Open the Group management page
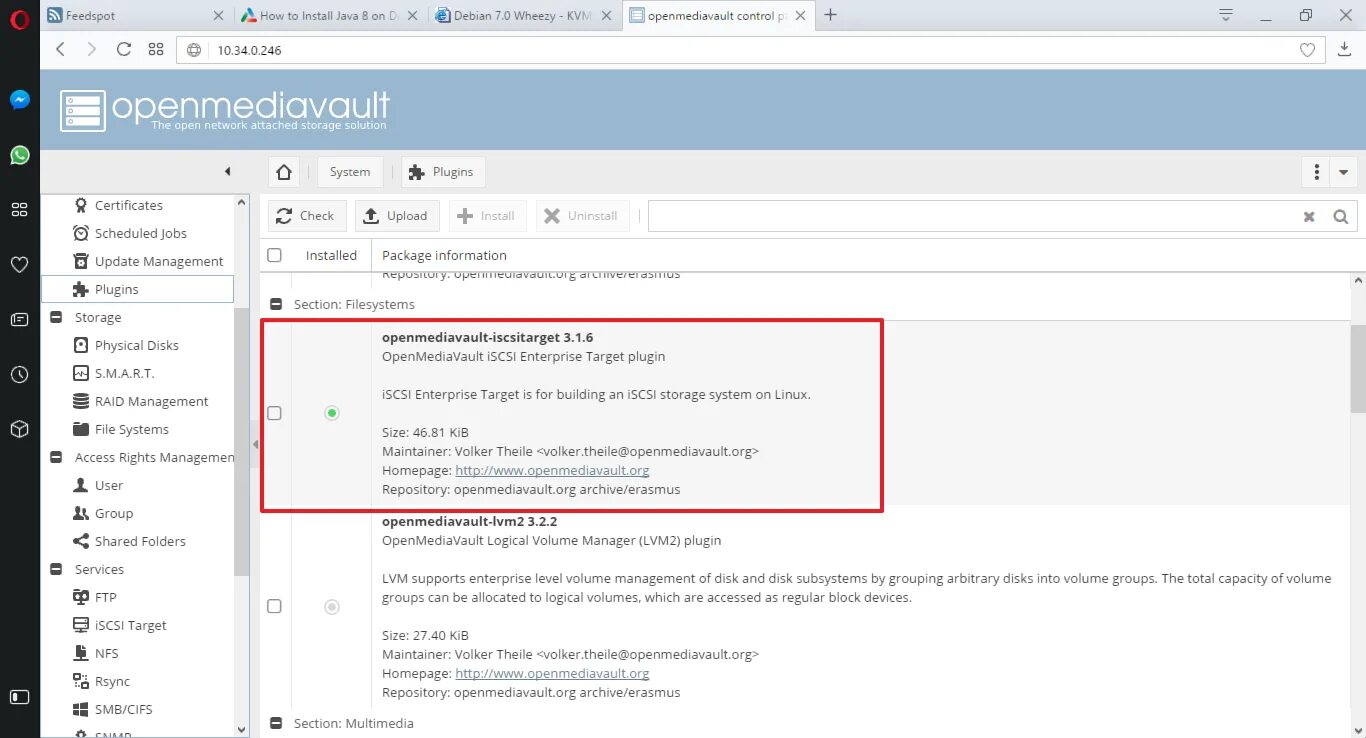1366x738 pixels. pyautogui.click(x=113, y=513)
